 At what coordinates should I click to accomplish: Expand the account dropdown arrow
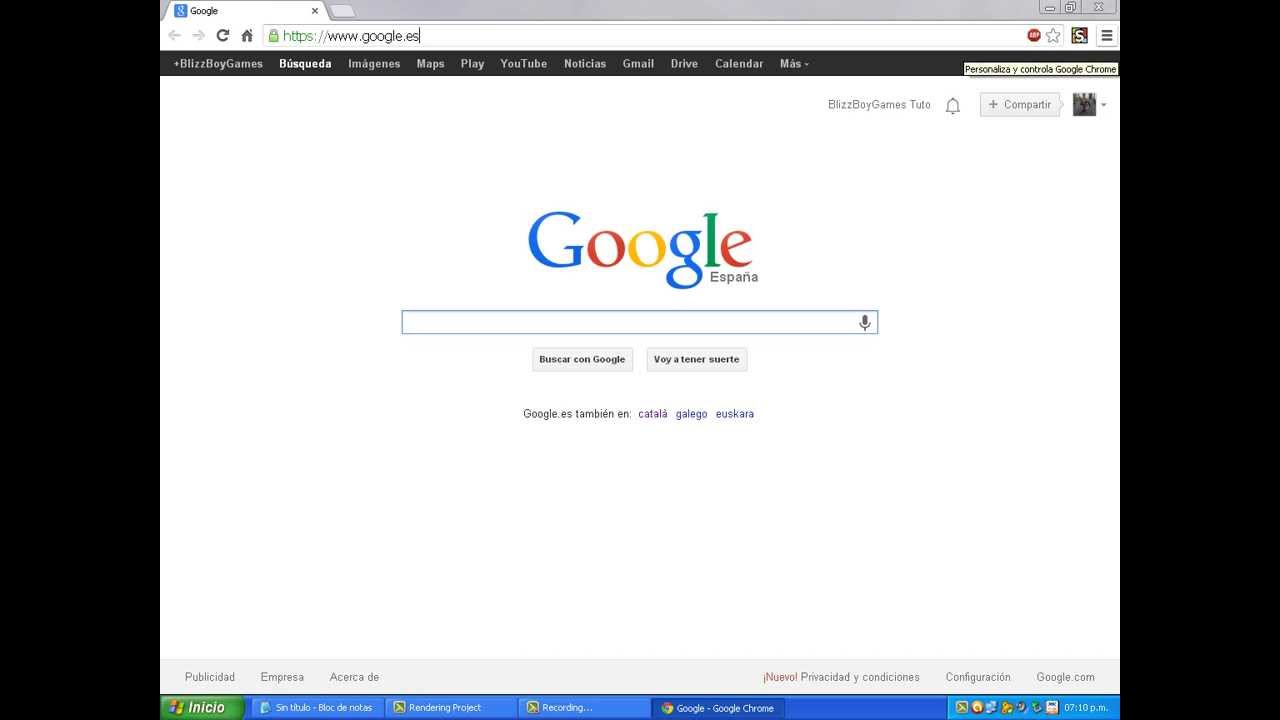[1103, 105]
